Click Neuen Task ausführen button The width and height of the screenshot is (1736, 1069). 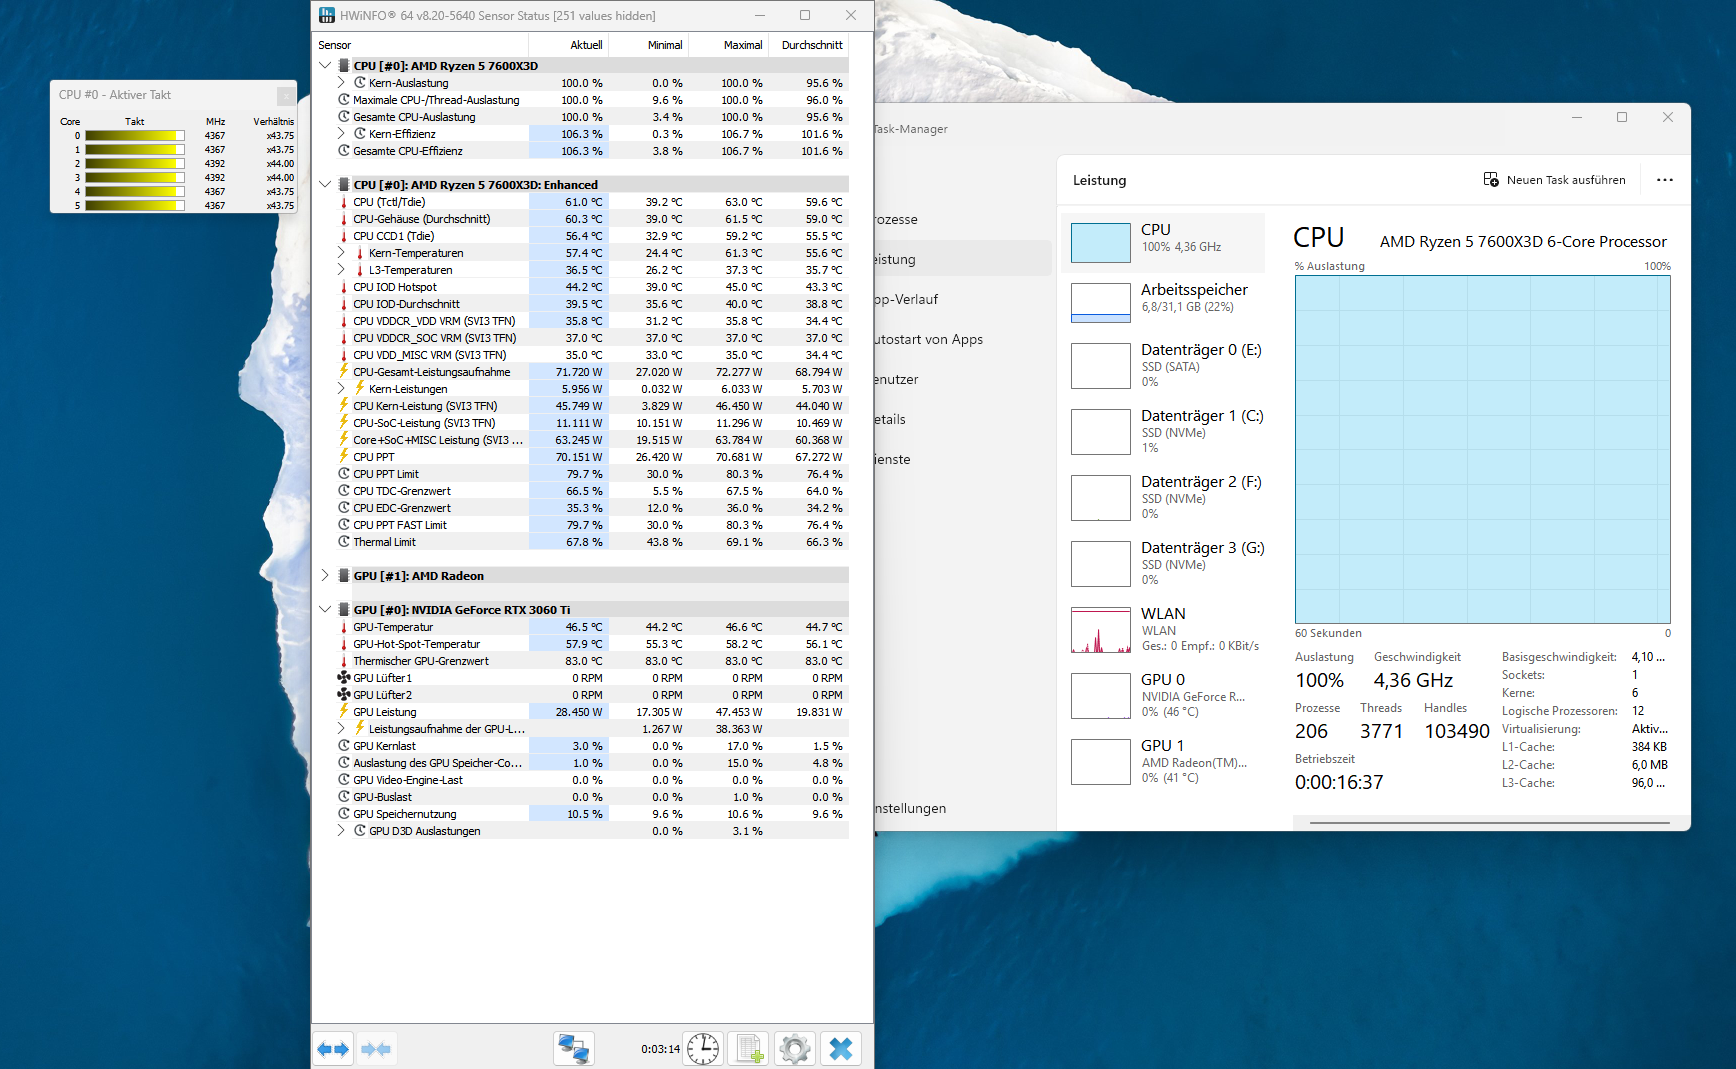point(1555,180)
